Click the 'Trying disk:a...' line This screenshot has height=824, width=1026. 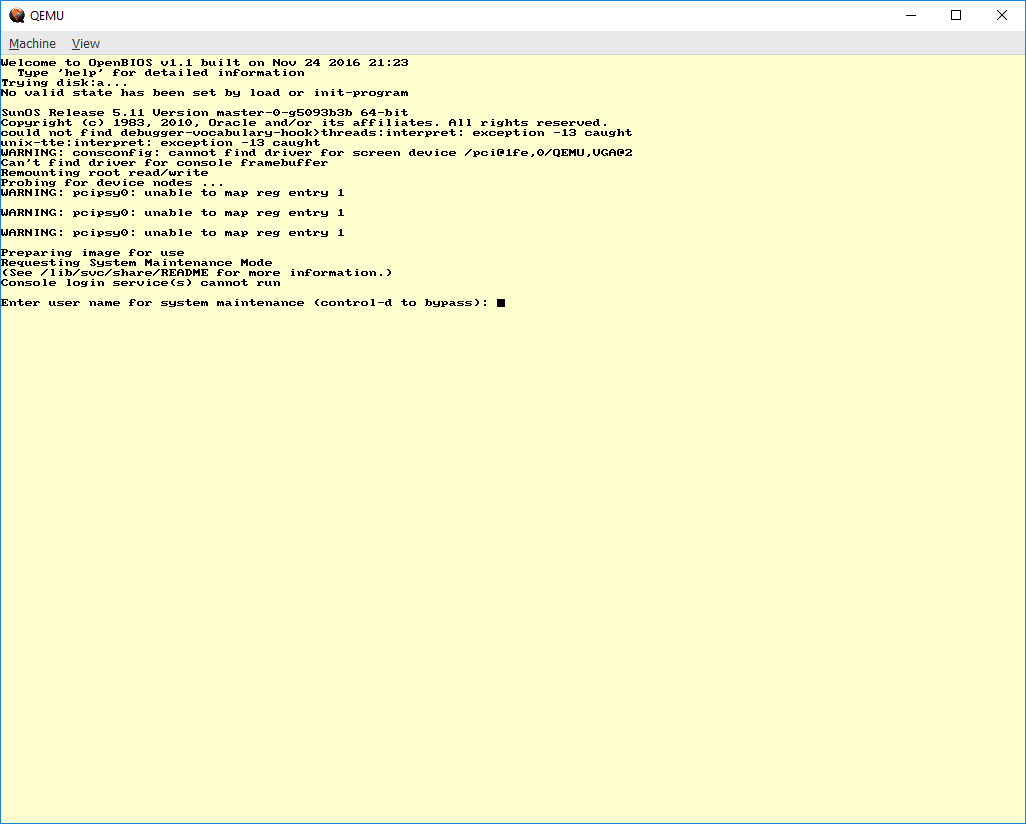click(x=64, y=82)
